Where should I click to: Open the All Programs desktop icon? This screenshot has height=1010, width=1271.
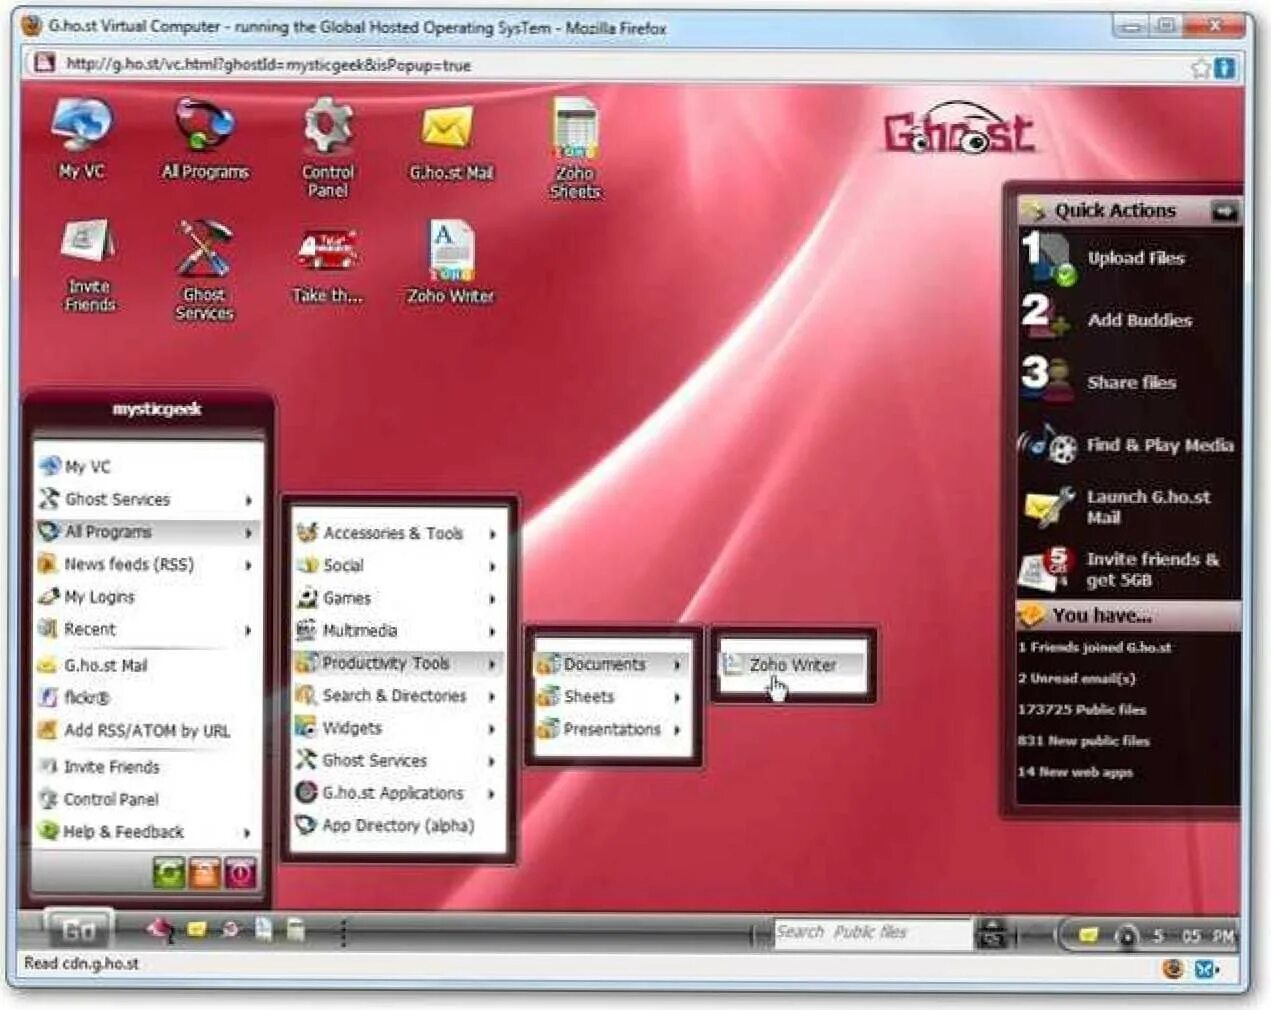click(205, 138)
